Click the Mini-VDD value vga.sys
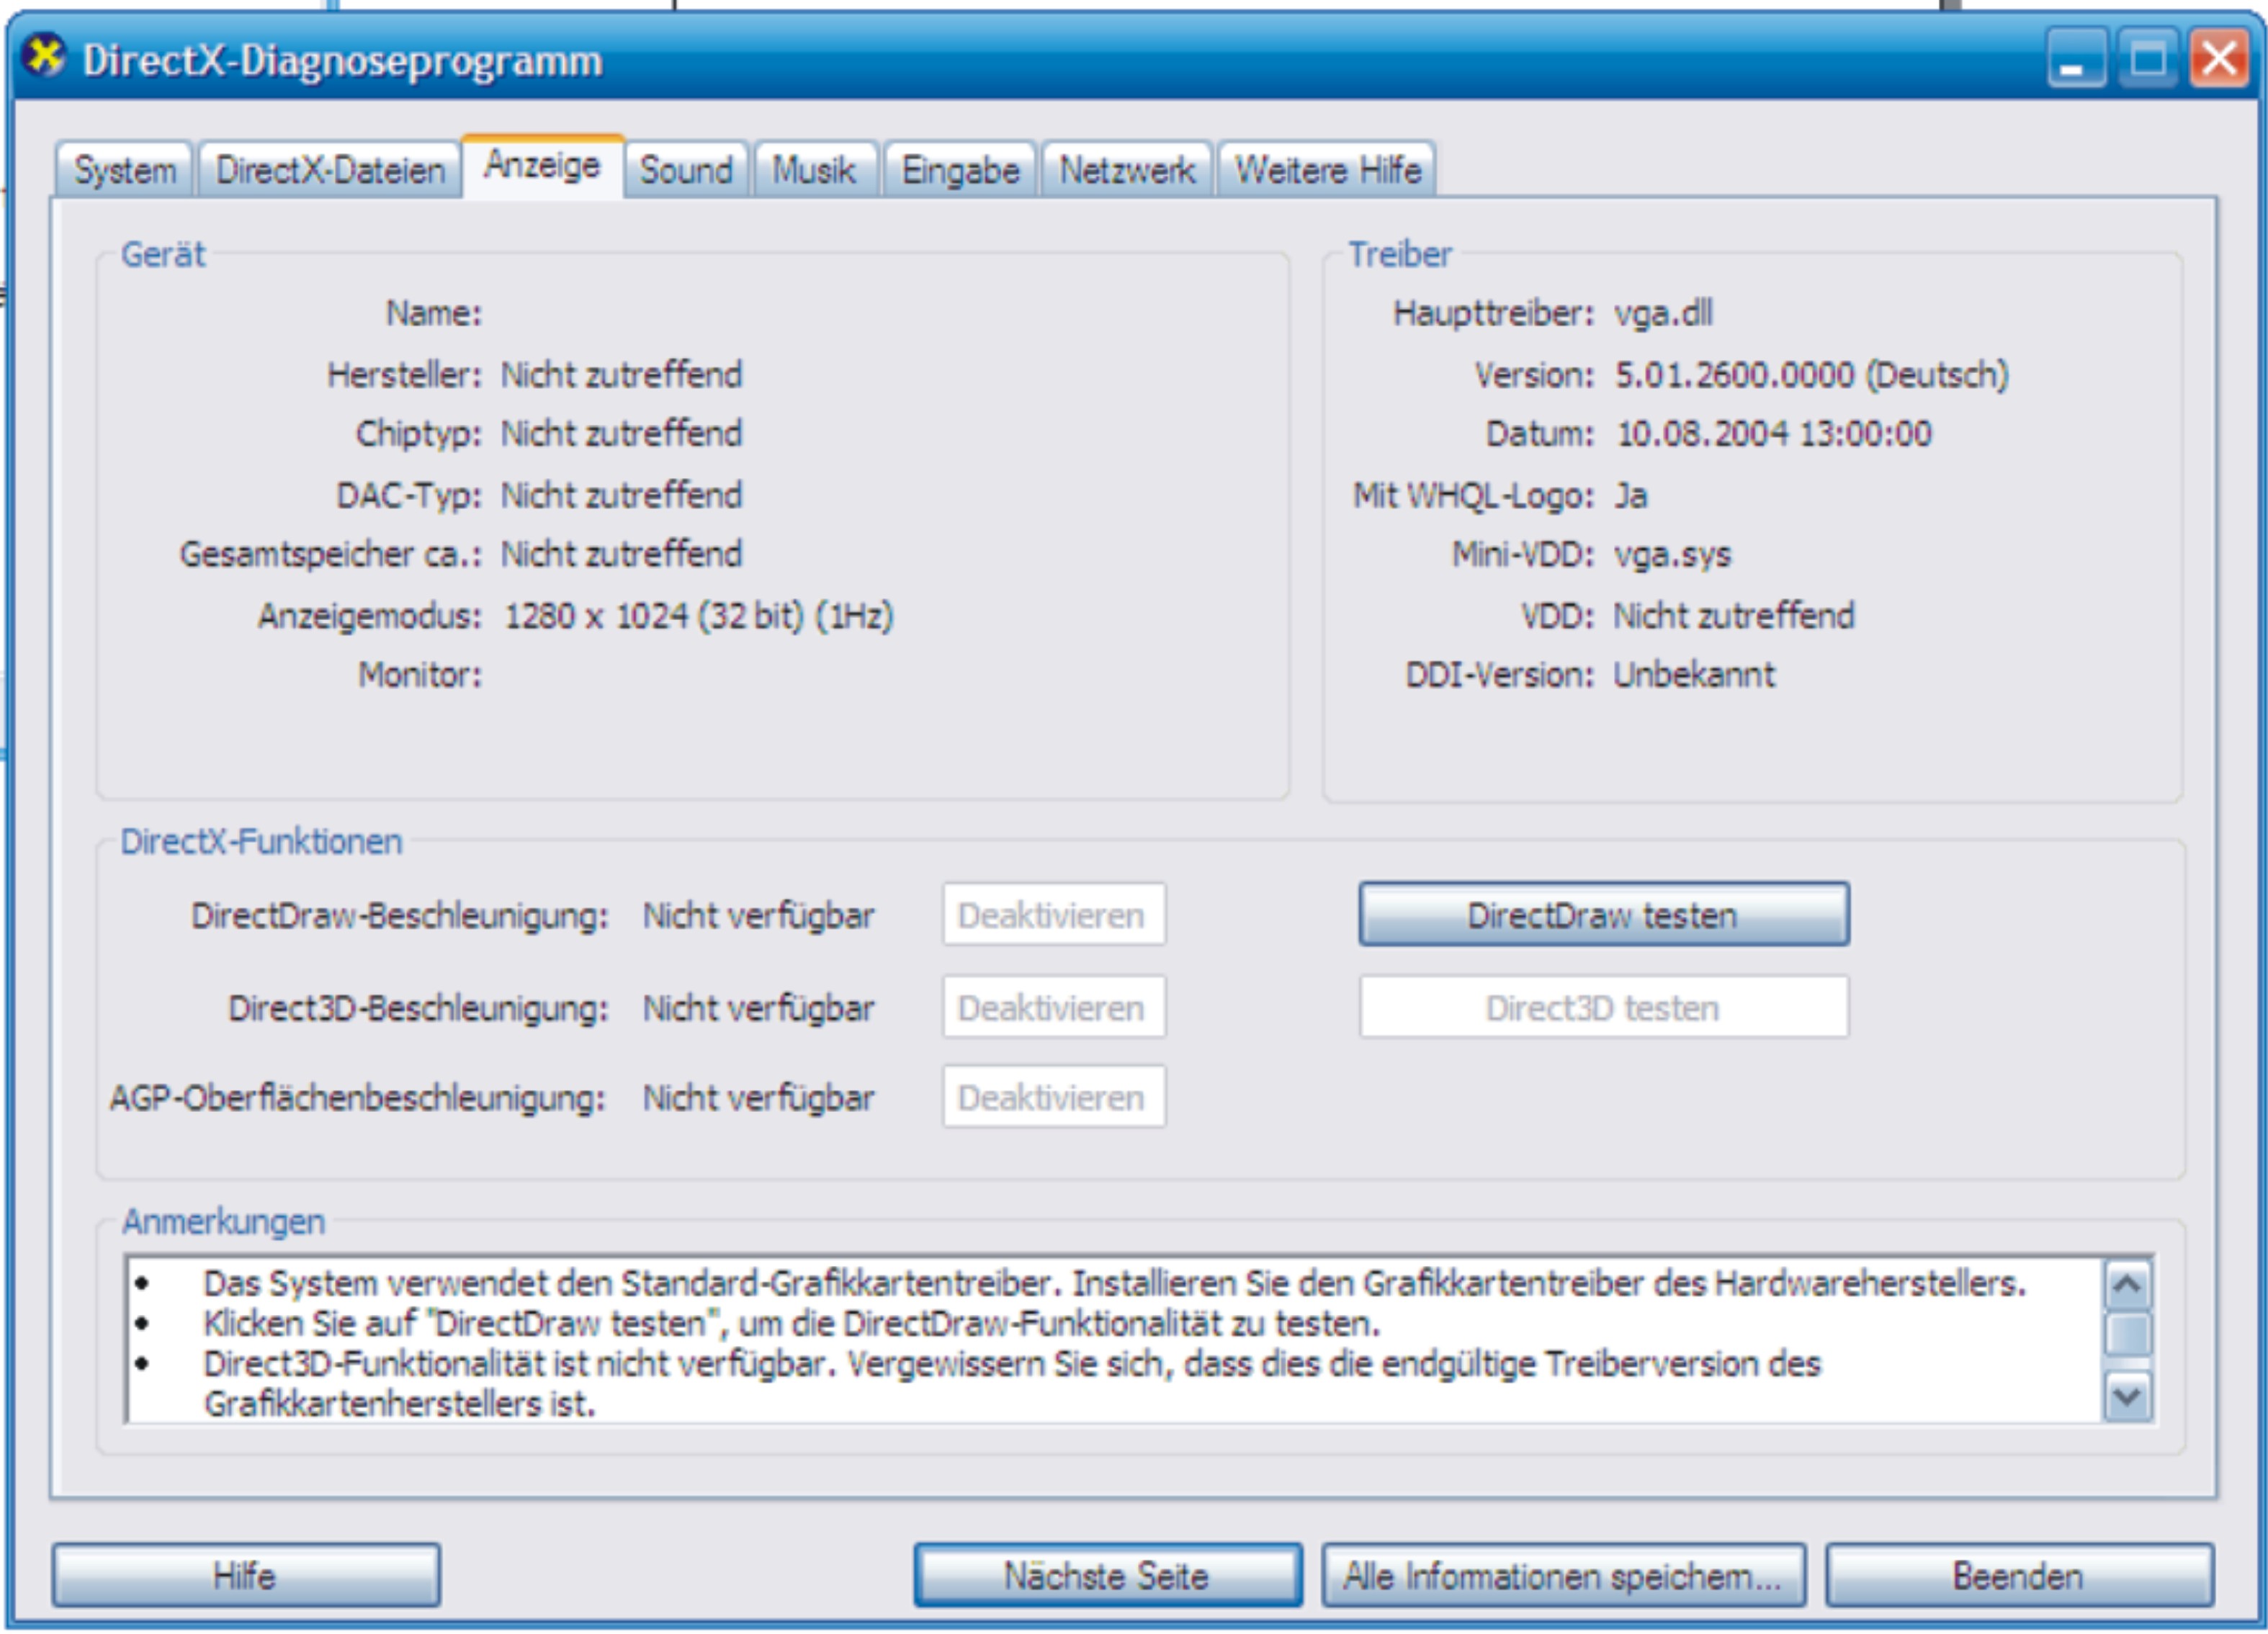 (x=1672, y=555)
